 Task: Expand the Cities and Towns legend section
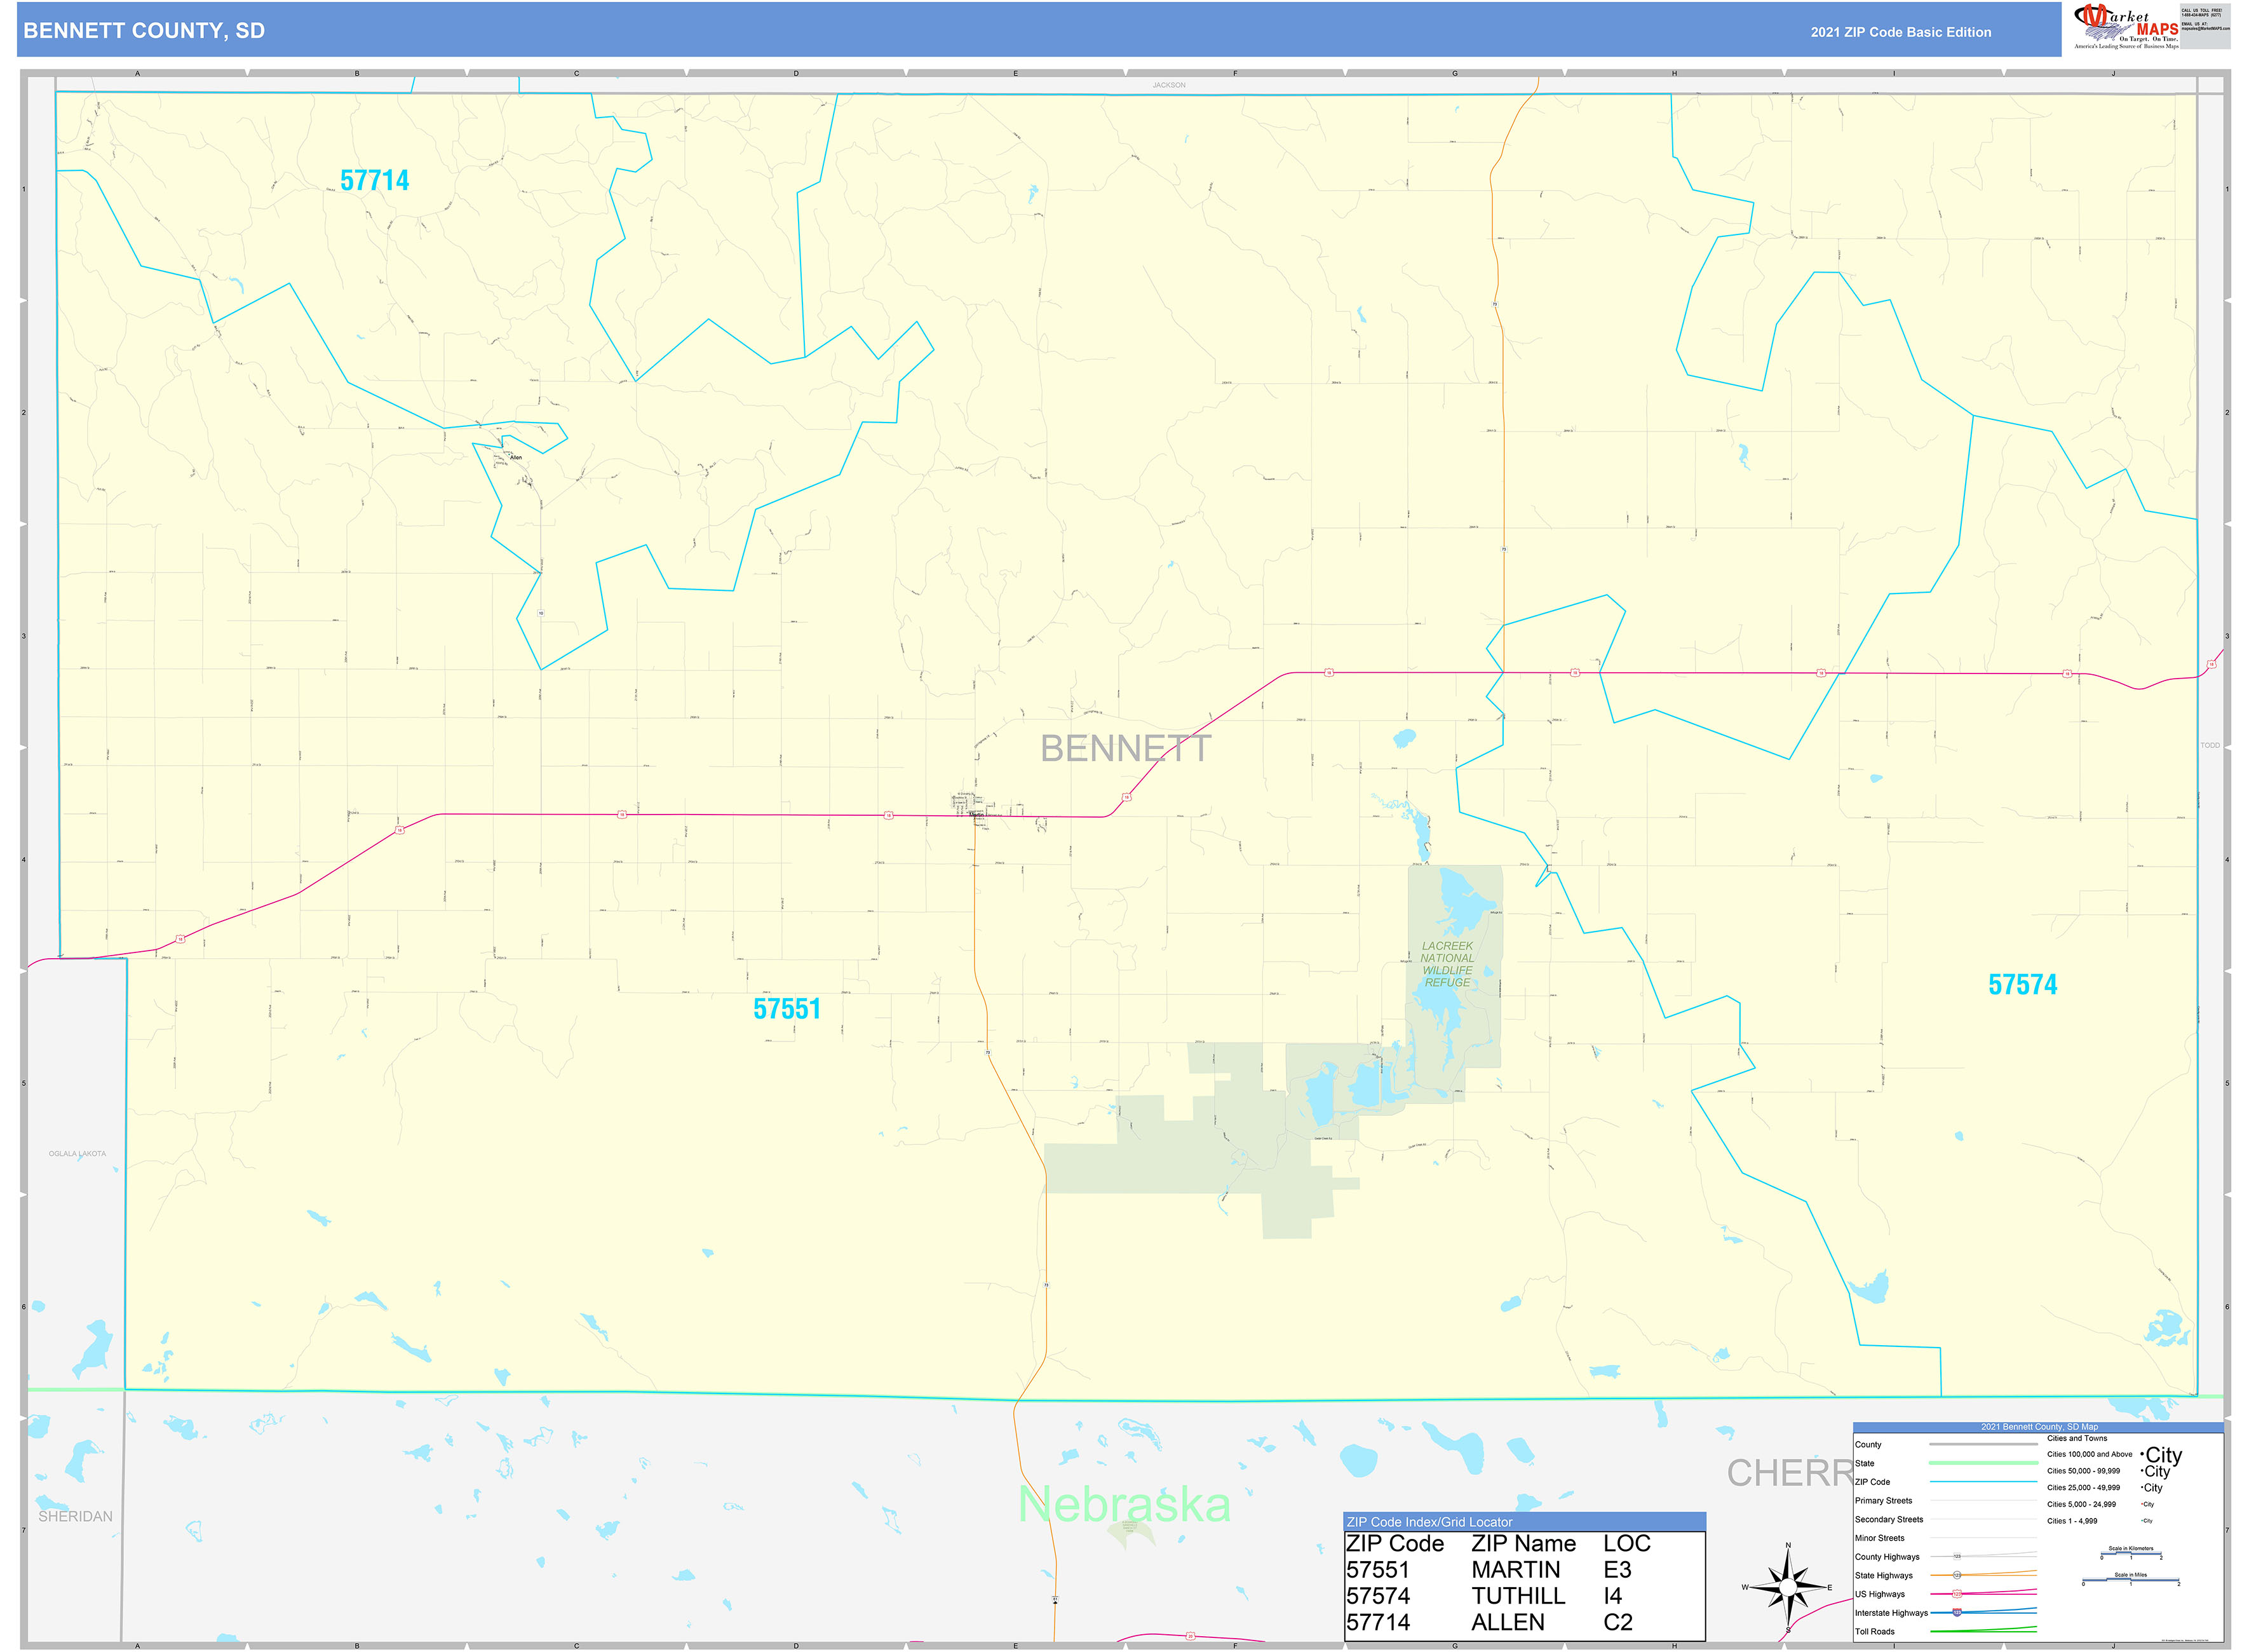click(2077, 1438)
